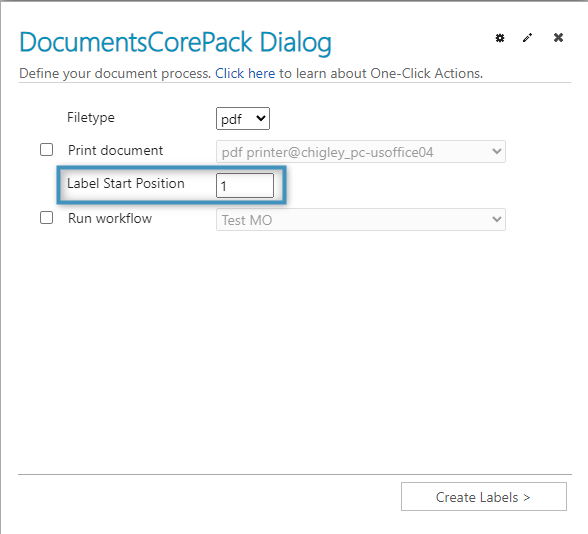Select the 'Filetype' label text
Screen dimensions: 588x534
click(x=91, y=117)
